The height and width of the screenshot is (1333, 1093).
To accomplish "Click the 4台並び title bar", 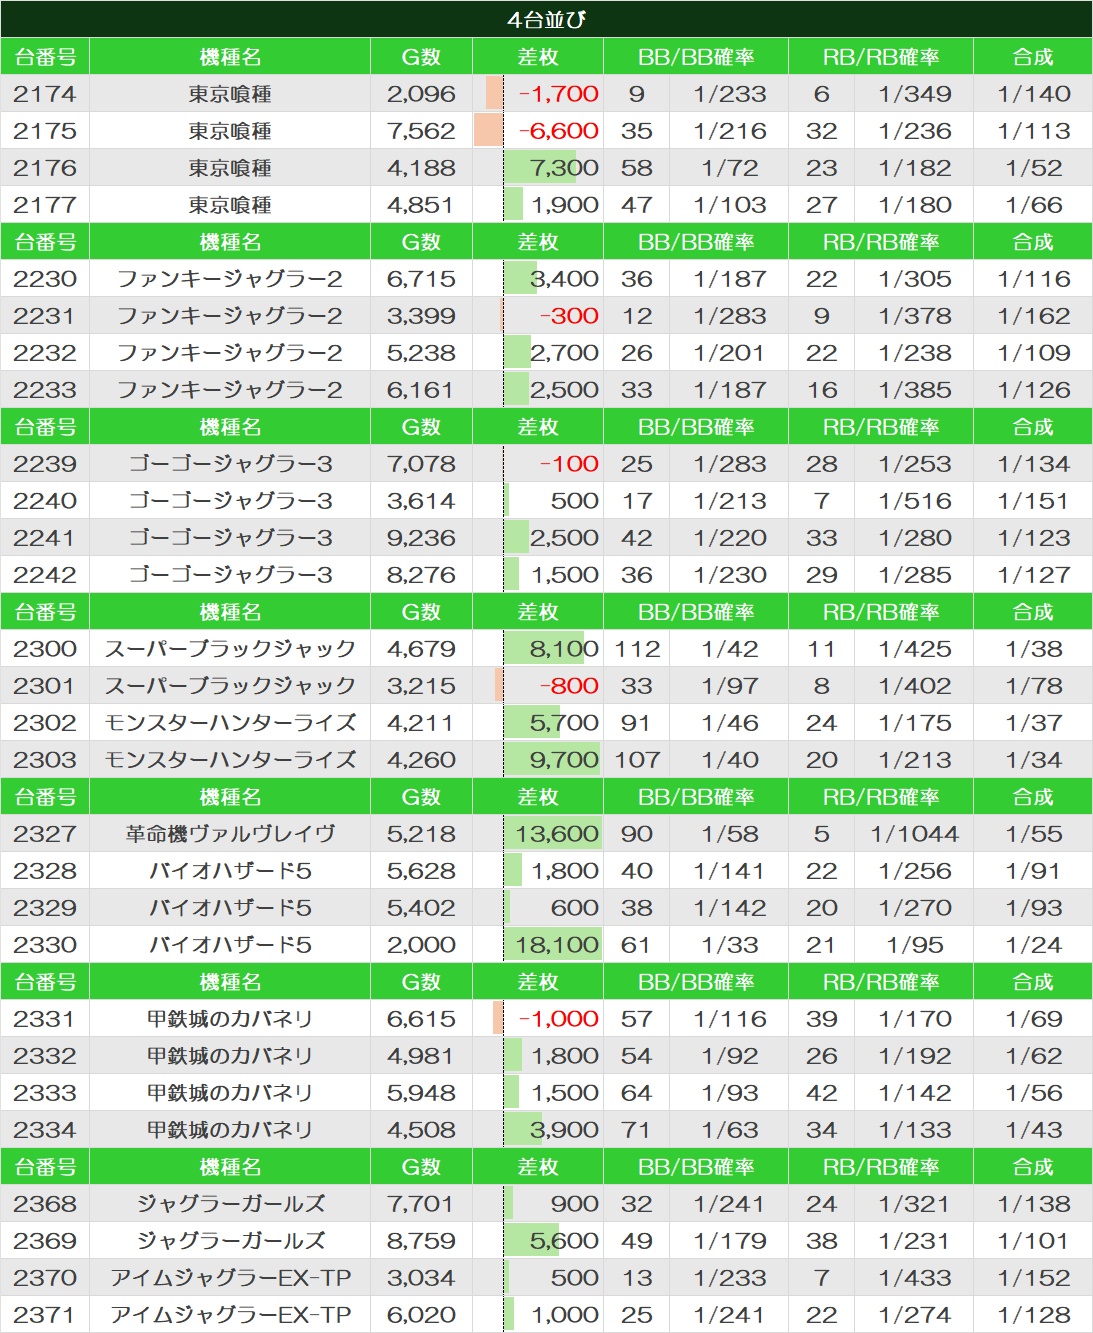I will tap(546, 19).
